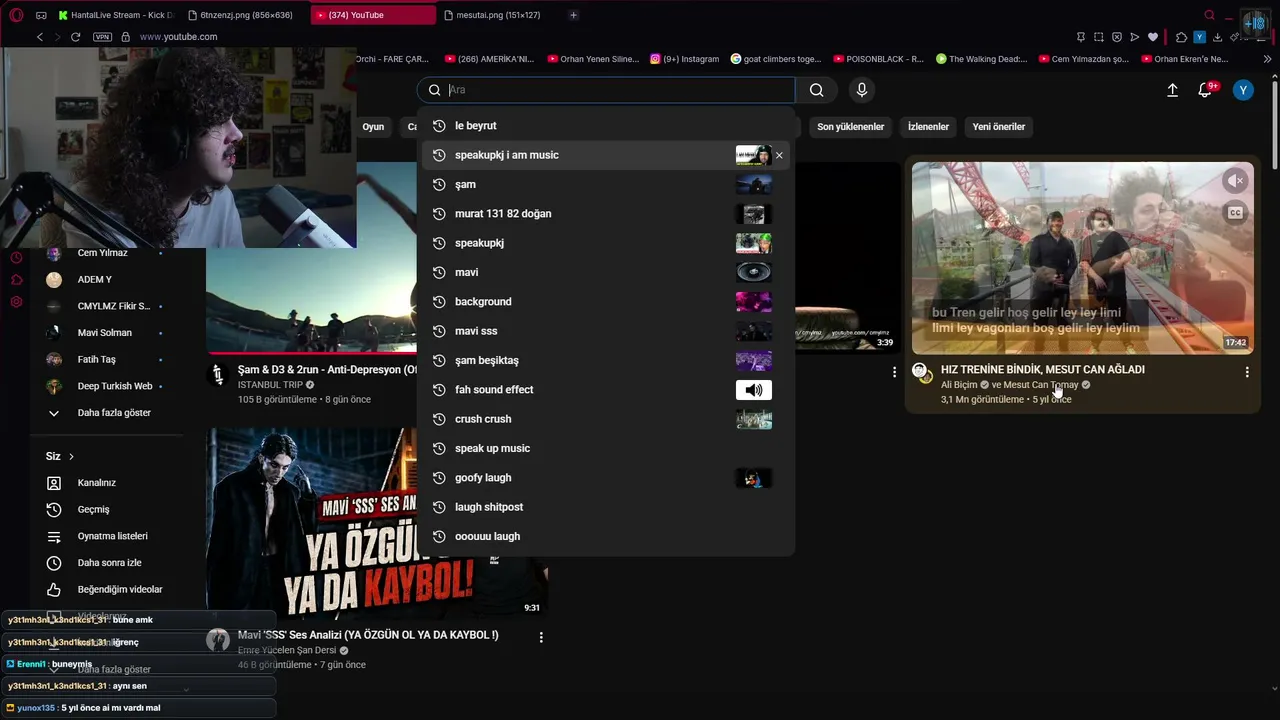Select 'speakupkj i am music' suggestion
1280x720 pixels.
(x=606, y=155)
